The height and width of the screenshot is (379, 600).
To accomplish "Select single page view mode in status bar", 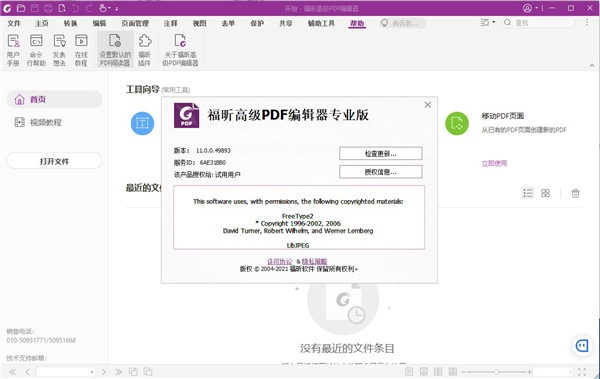I will (x=409, y=371).
